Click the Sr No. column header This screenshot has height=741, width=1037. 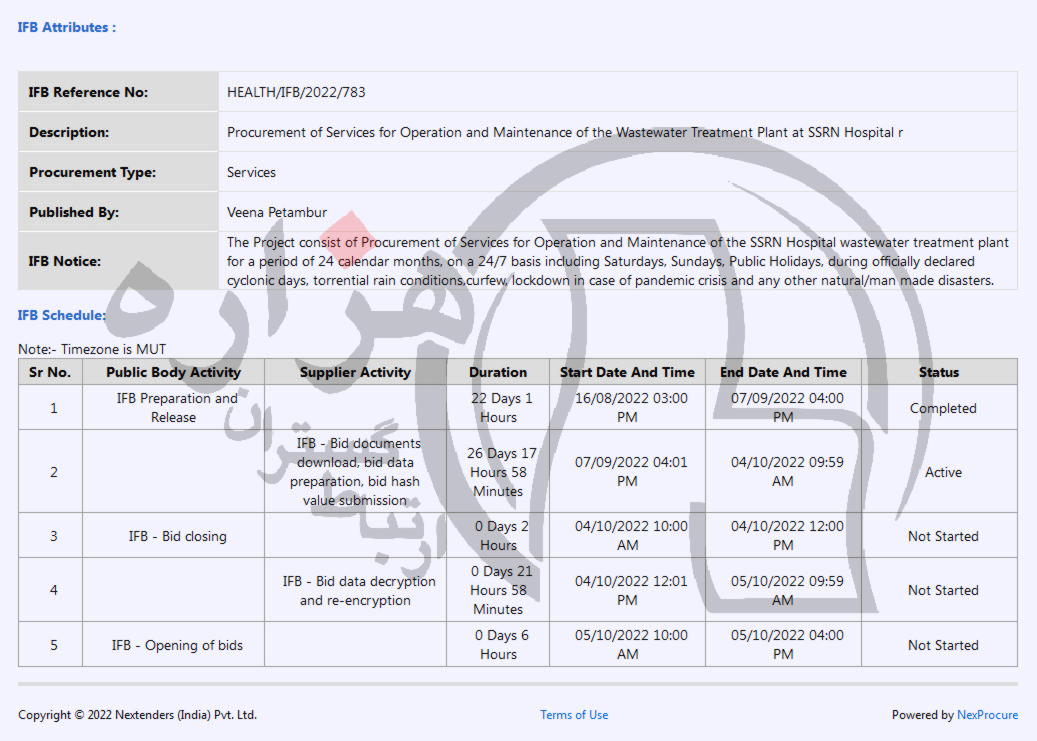50,372
